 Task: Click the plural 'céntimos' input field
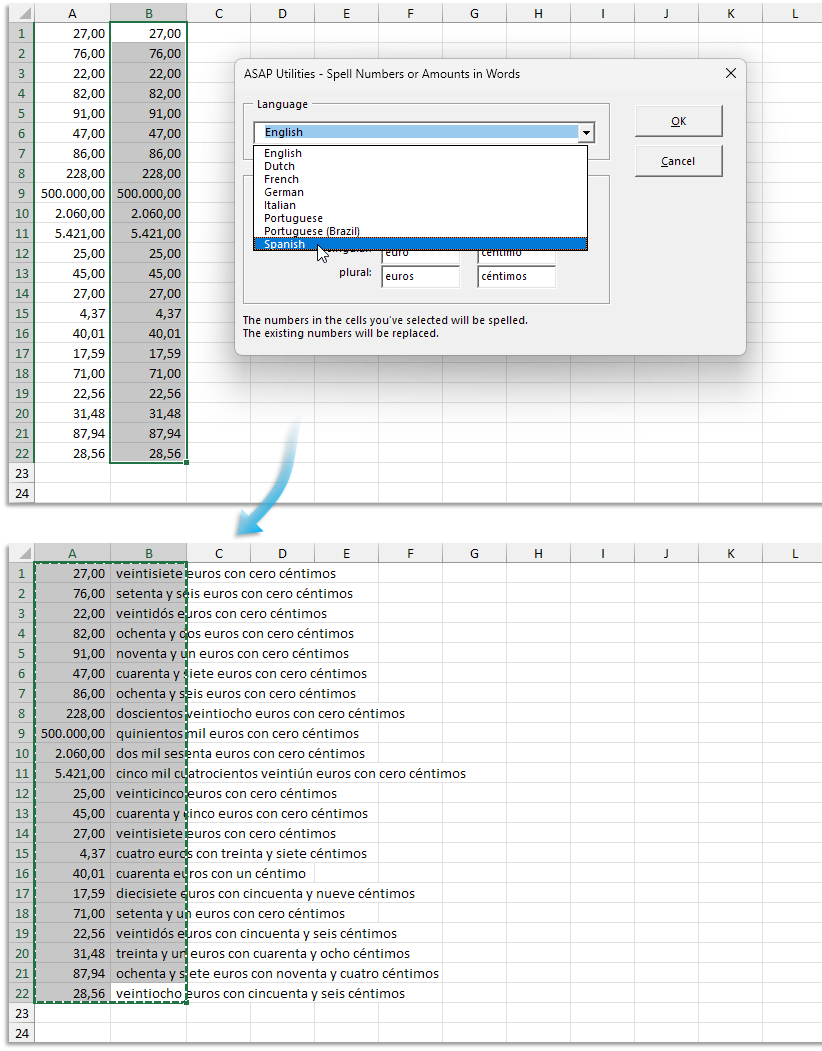[x=516, y=276]
